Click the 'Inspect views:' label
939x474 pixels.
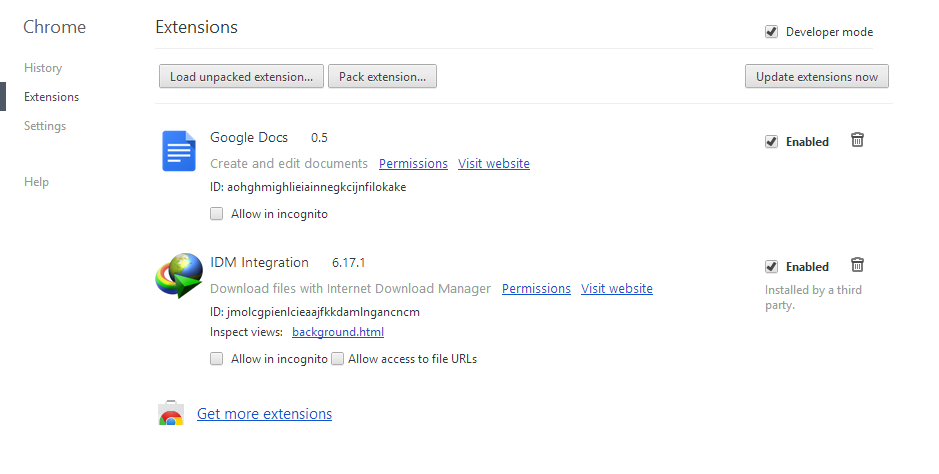[x=246, y=332]
